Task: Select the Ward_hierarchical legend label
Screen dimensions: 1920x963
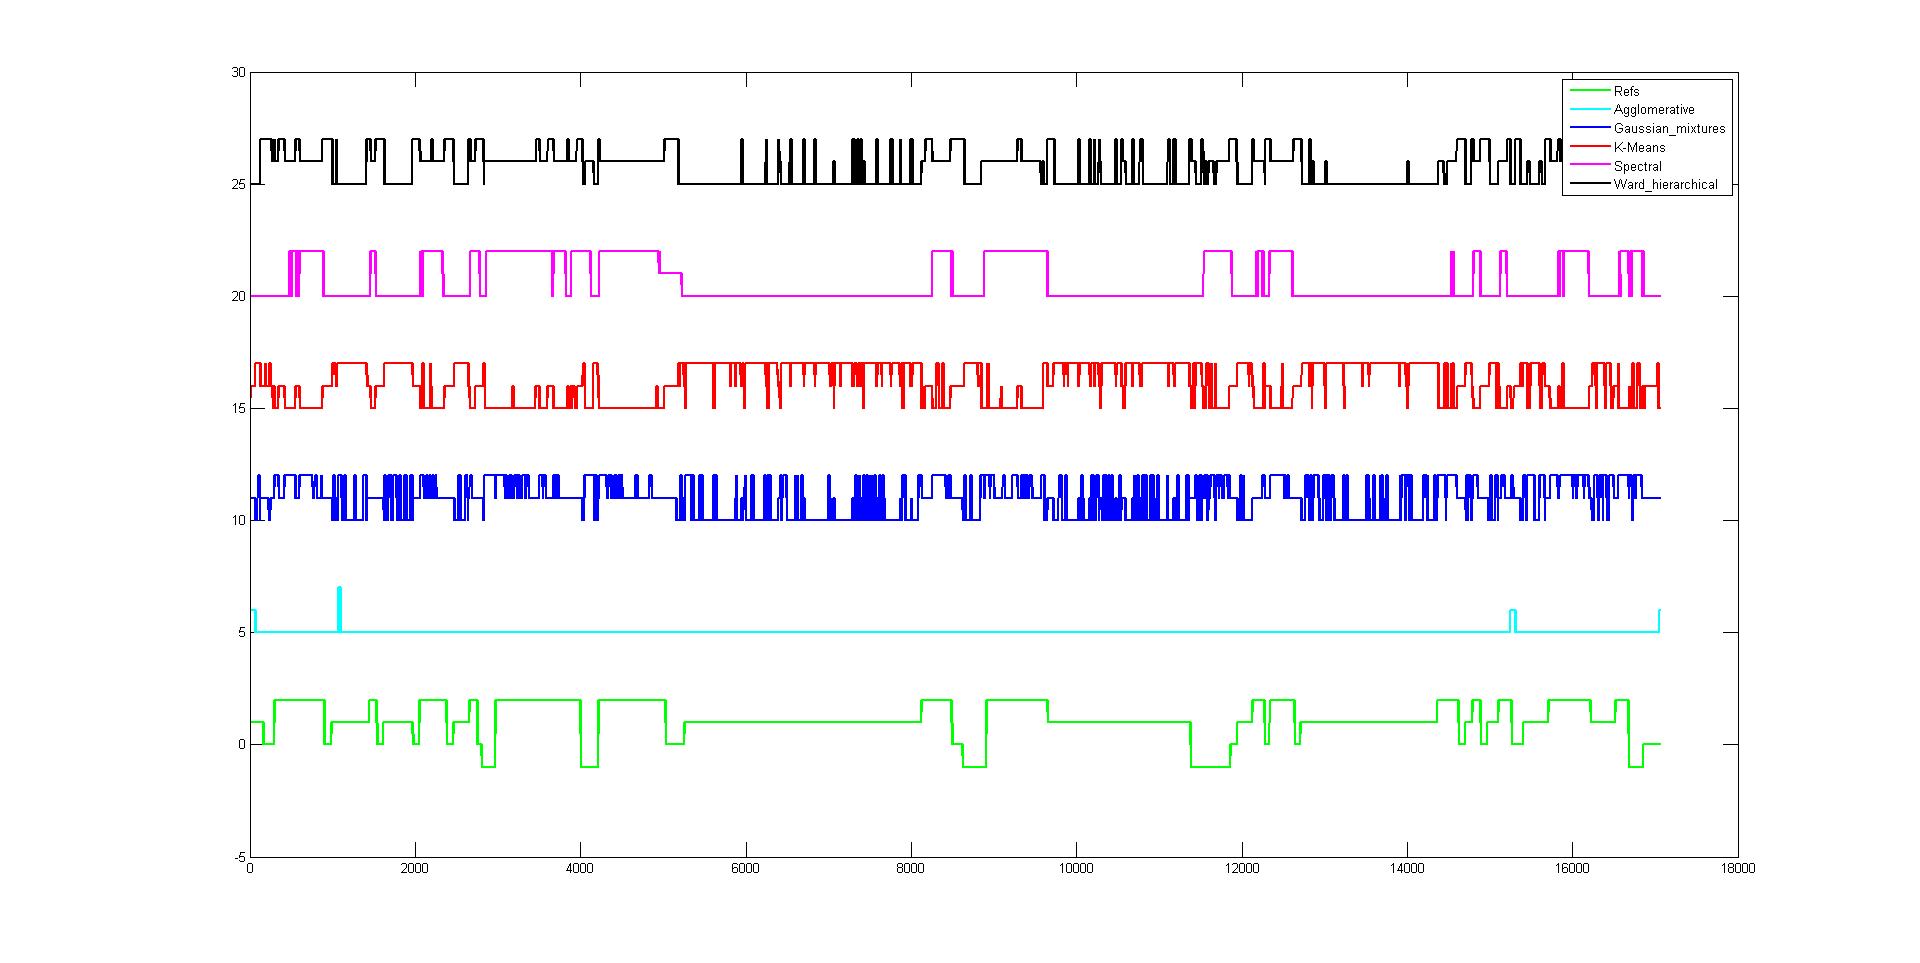Action: point(1665,184)
